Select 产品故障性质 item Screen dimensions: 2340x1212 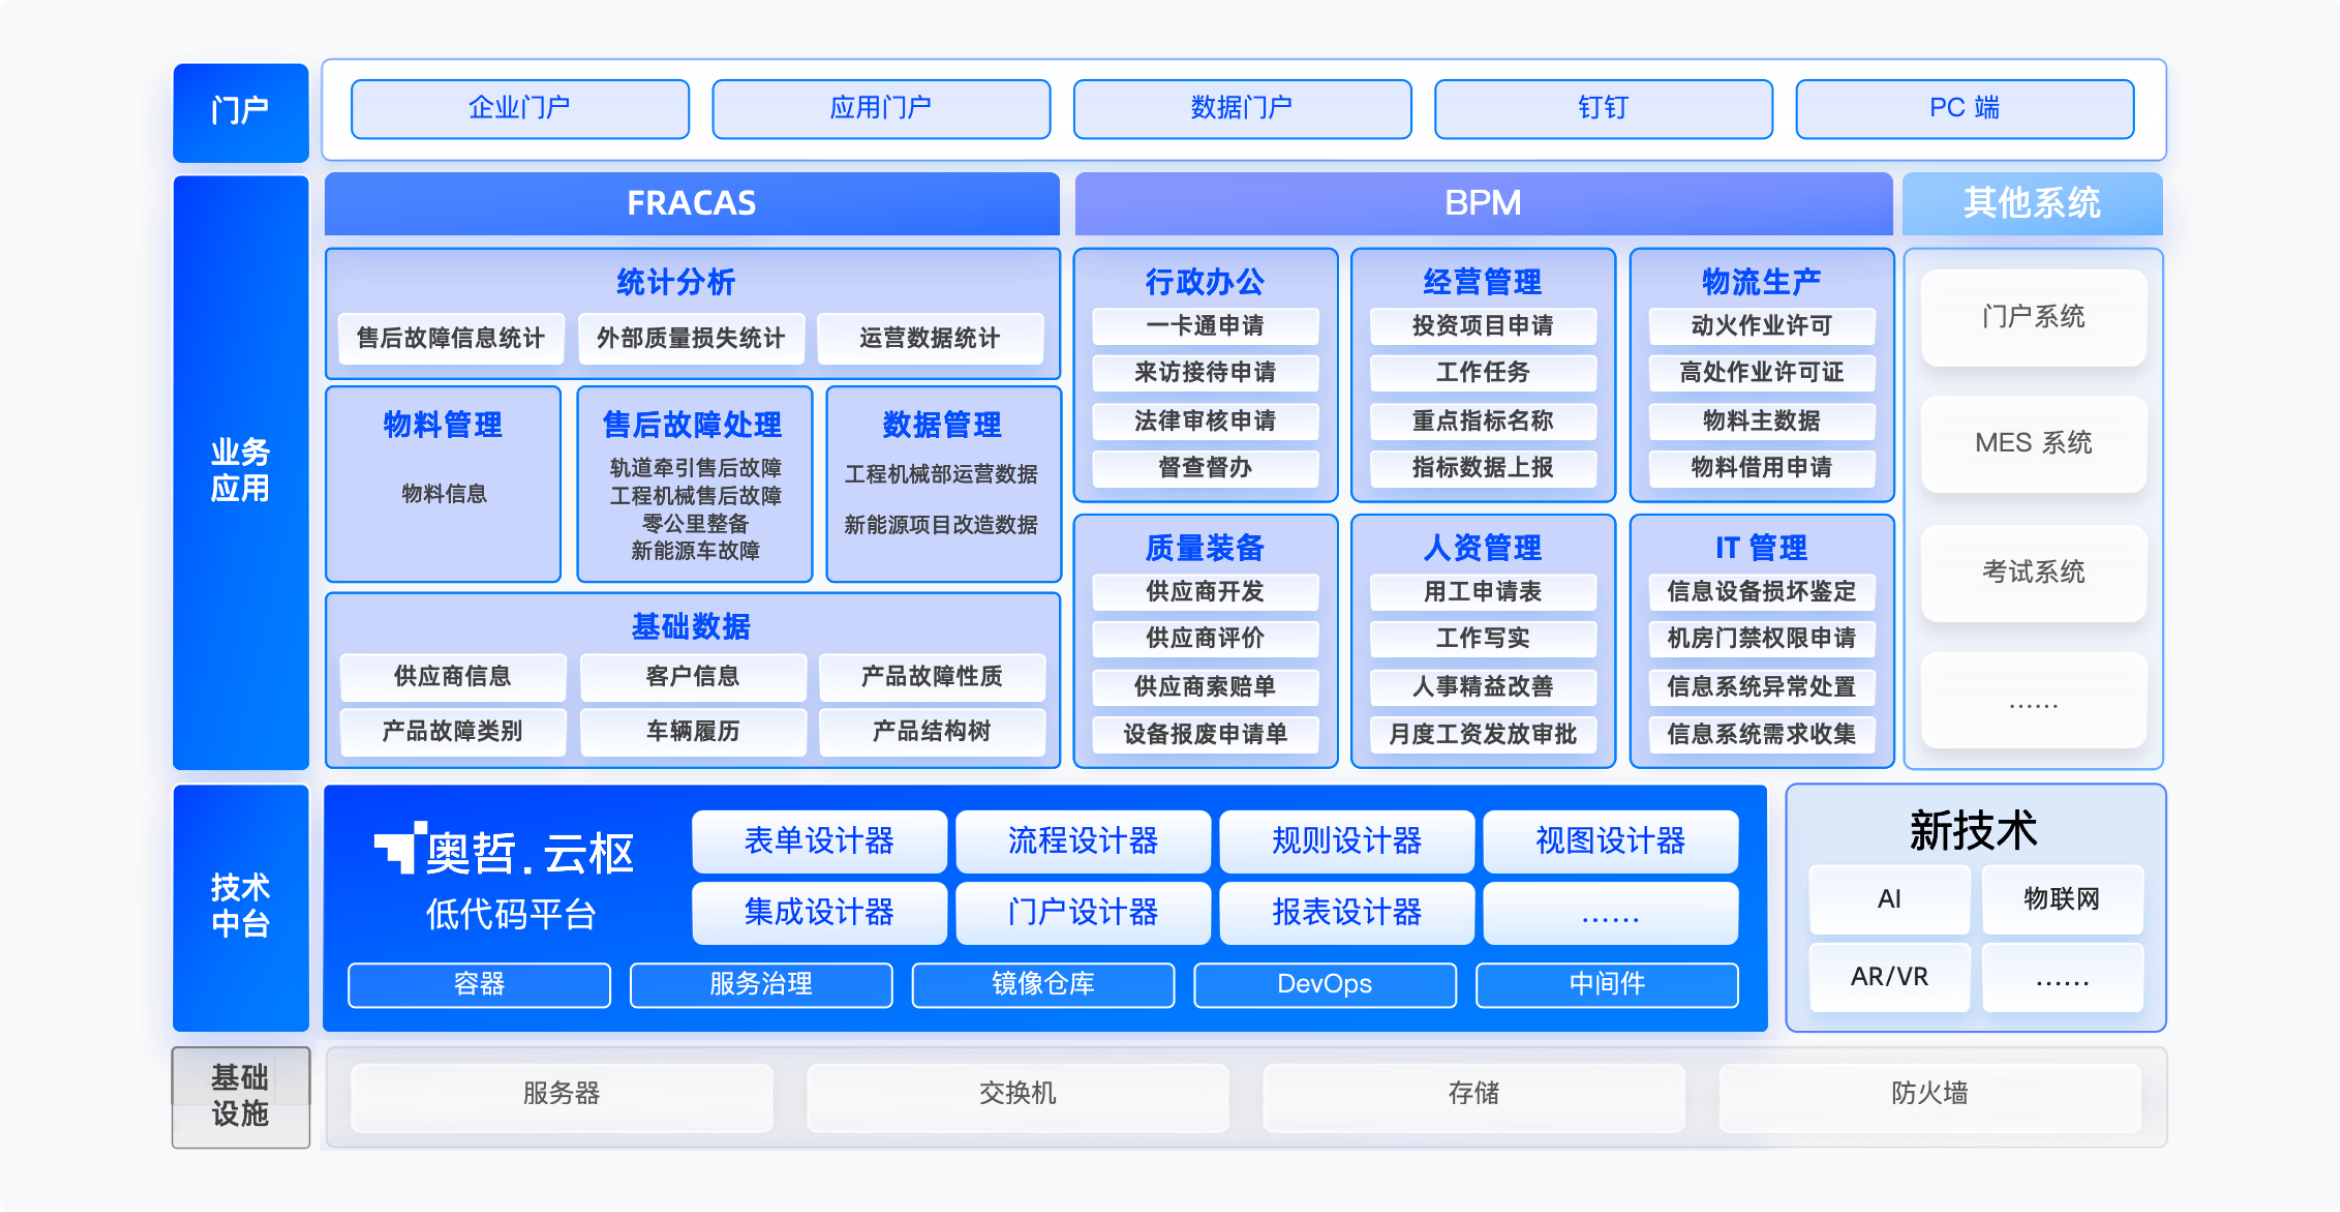tap(932, 677)
